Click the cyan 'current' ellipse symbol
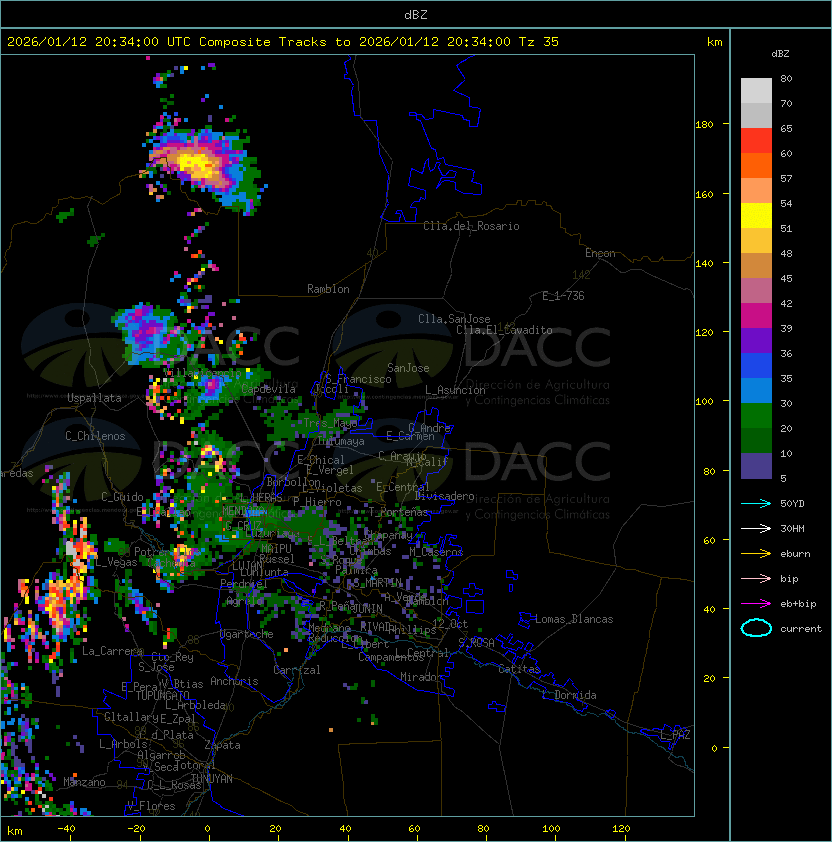832x842 pixels. (x=756, y=628)
